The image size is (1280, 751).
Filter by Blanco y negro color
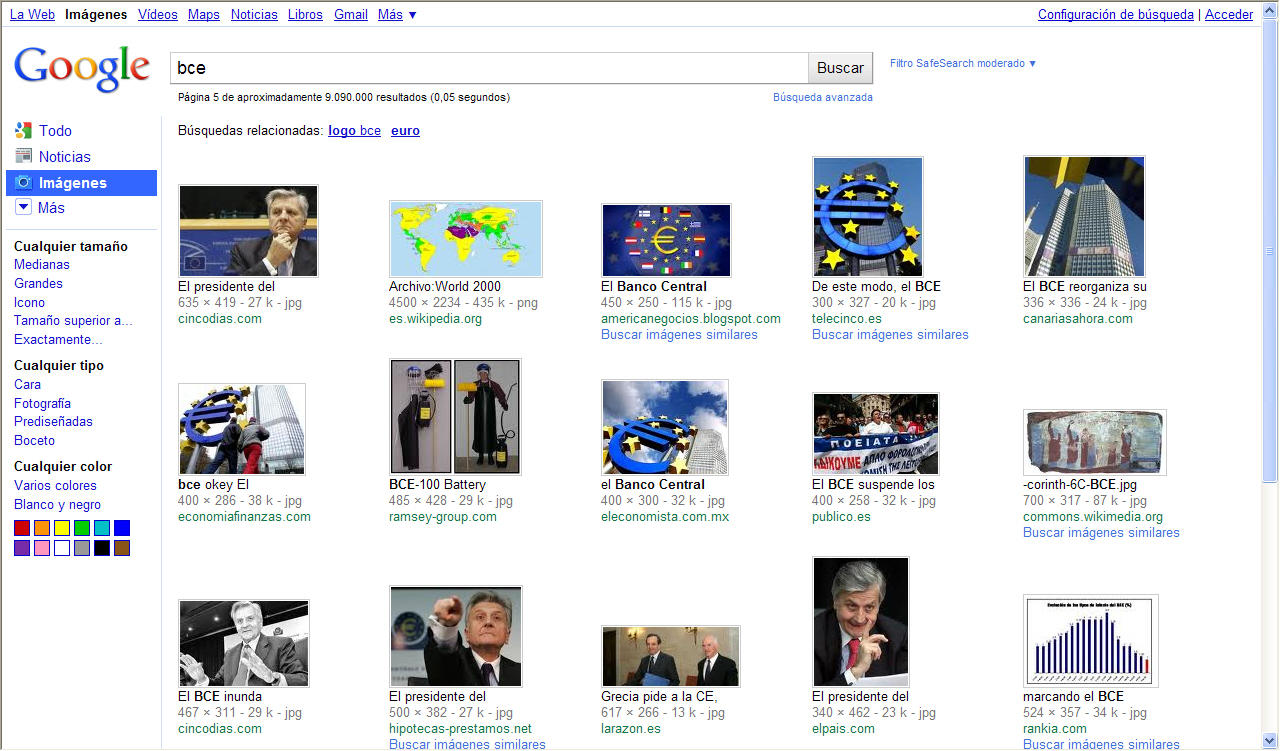(x=57, y=505)
